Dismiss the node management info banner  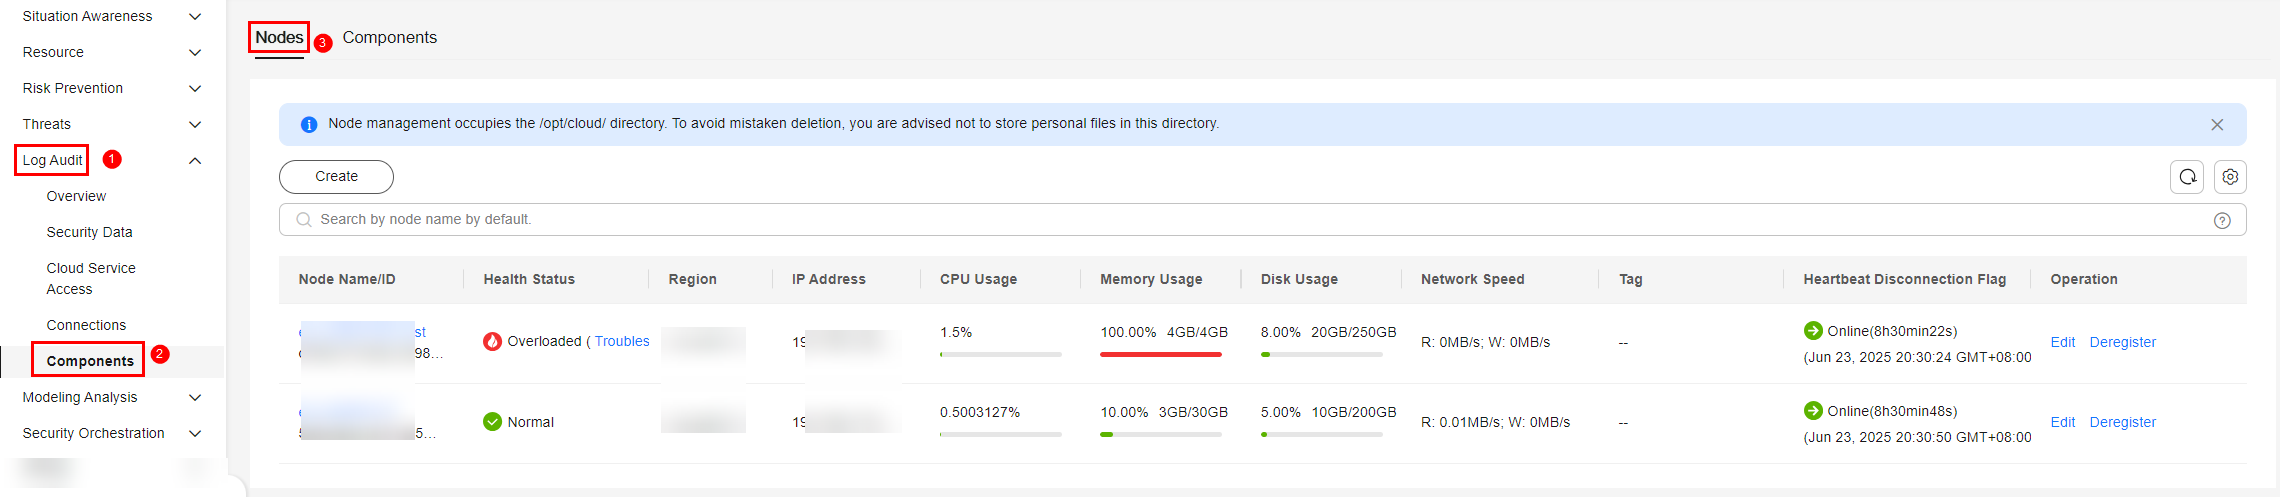point(2217,124)
